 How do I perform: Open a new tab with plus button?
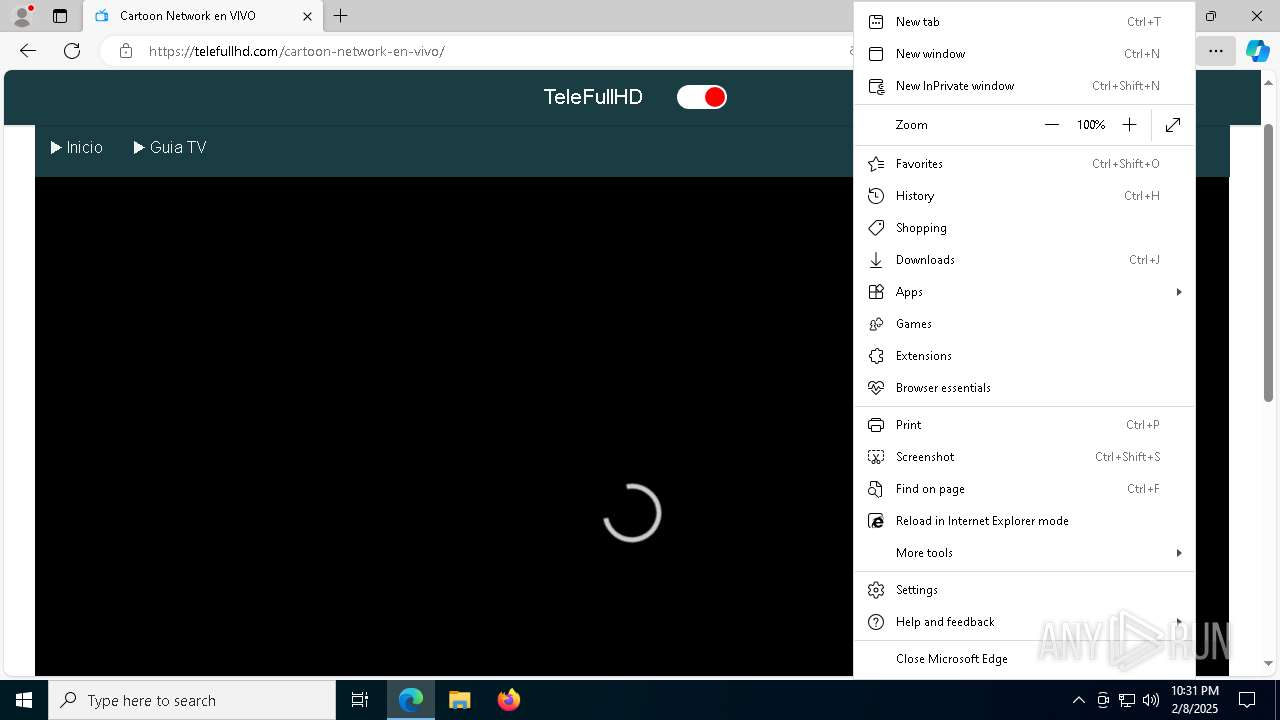(x=340, y=16)
